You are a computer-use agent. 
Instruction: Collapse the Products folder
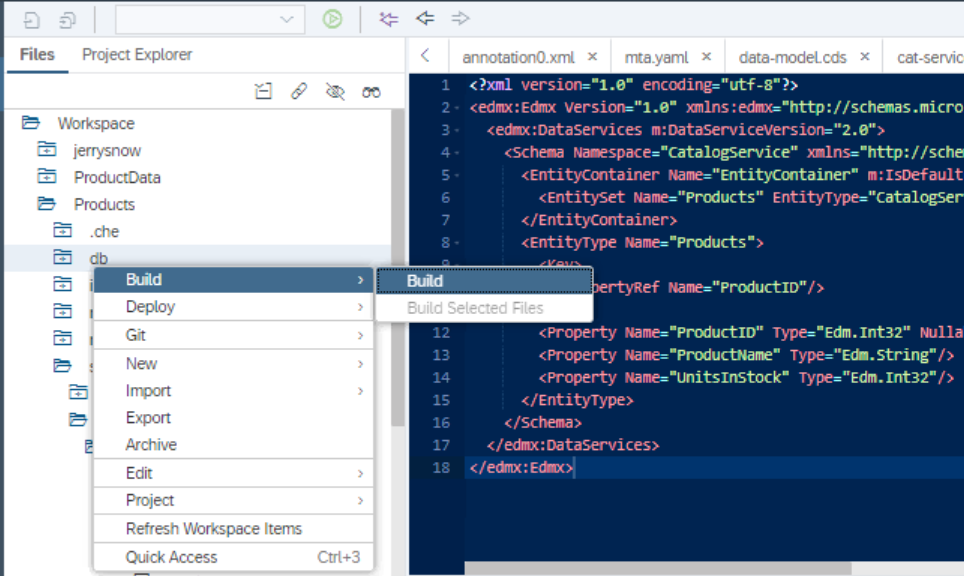click(x=47, y=204)
